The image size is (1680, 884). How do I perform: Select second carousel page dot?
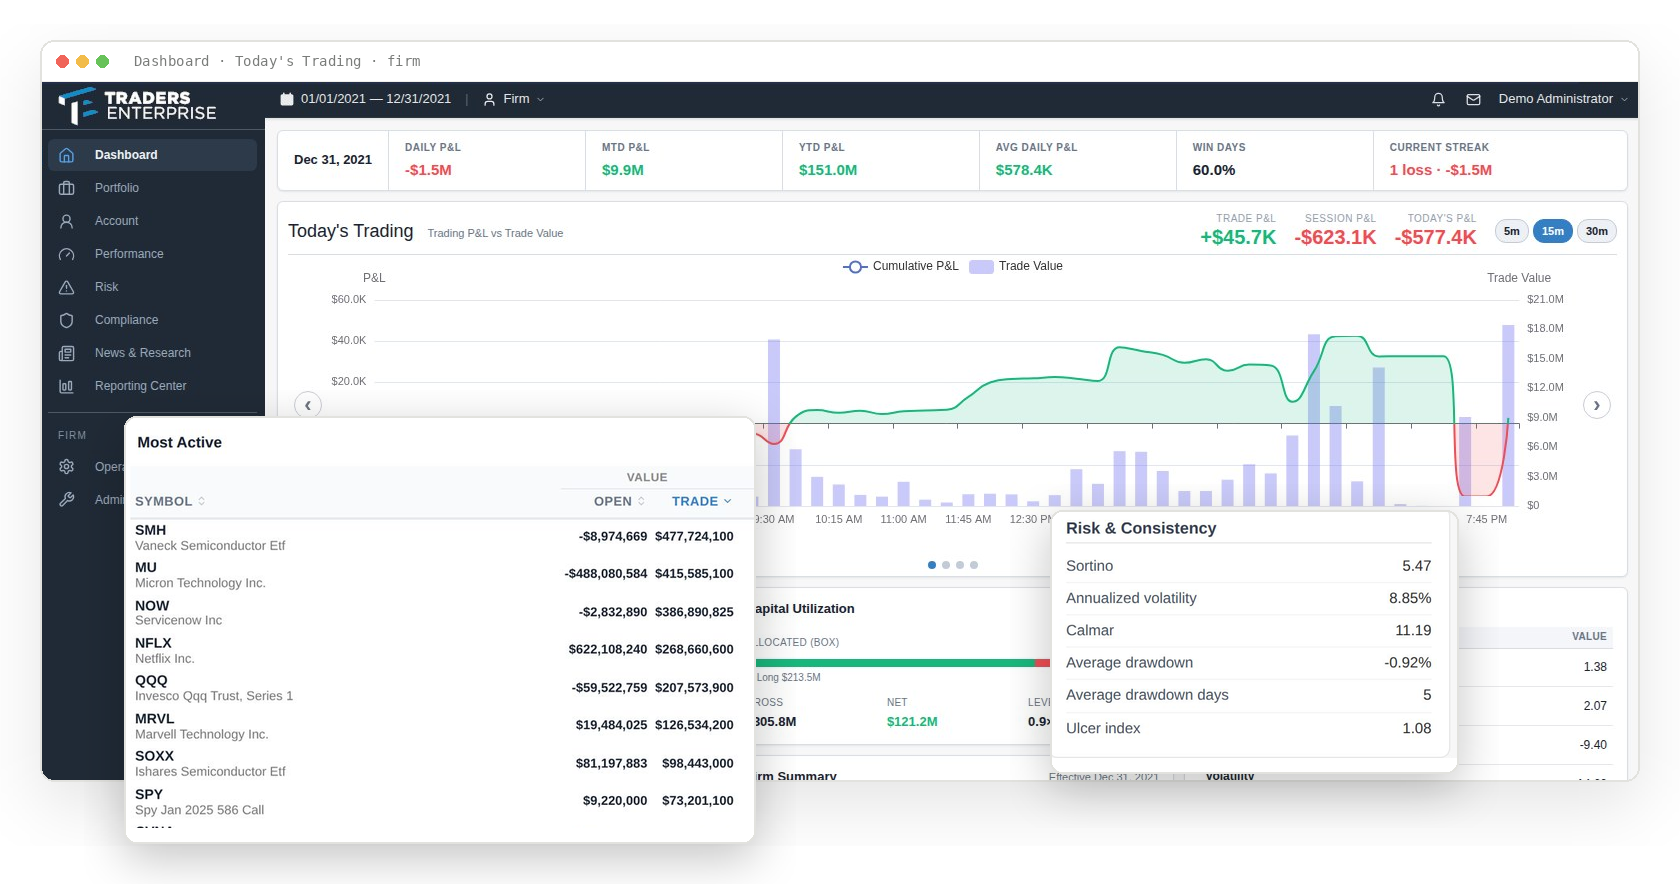point(946,565)
